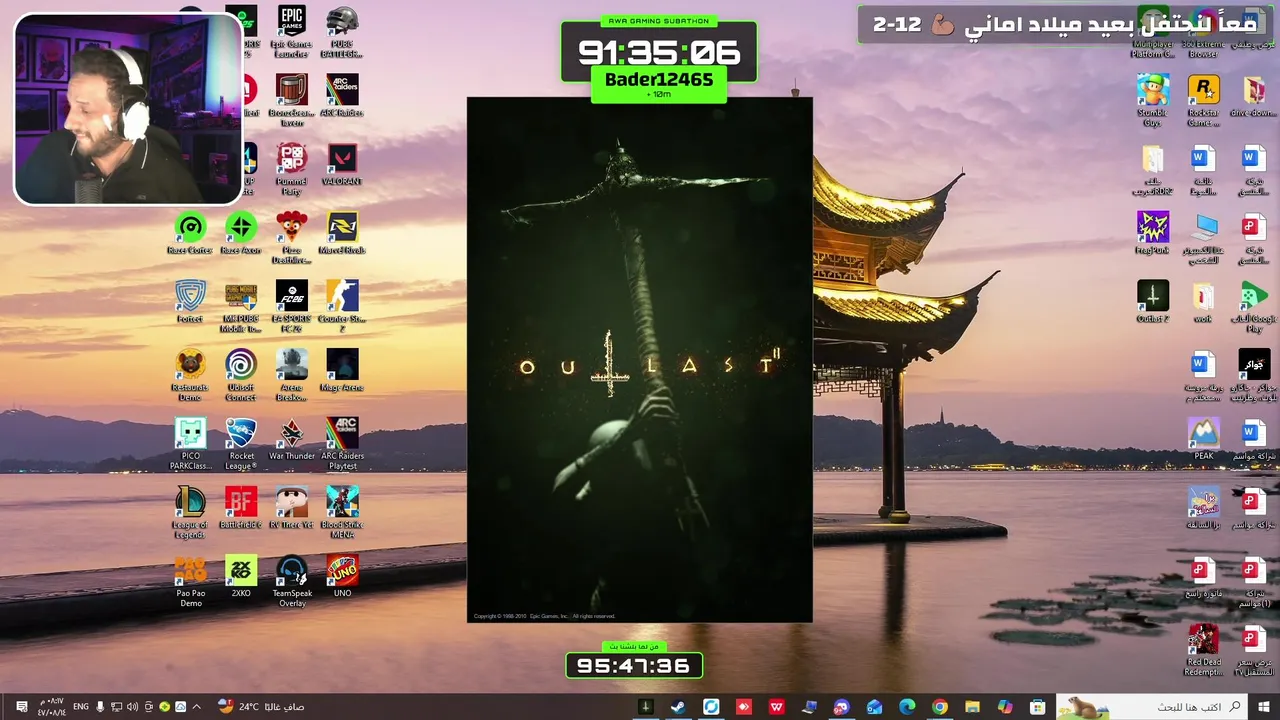Click the Outlast 2 splash screen
The image size is (1280, 720).
[640, 360]
